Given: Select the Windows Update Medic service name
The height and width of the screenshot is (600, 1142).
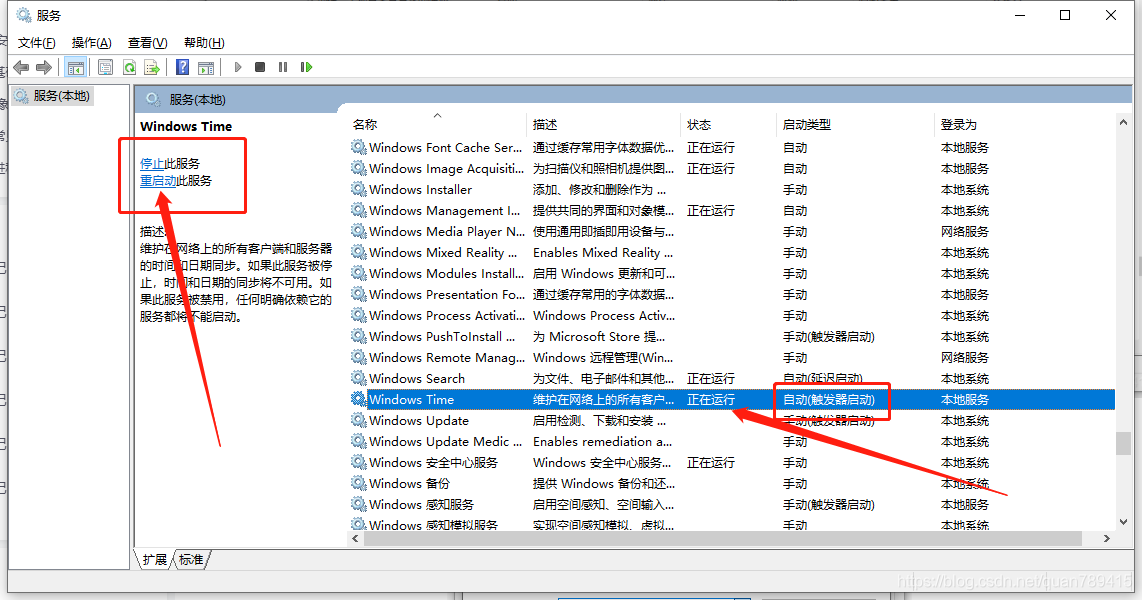Looking at the screenshot, I should pos(445,441).
